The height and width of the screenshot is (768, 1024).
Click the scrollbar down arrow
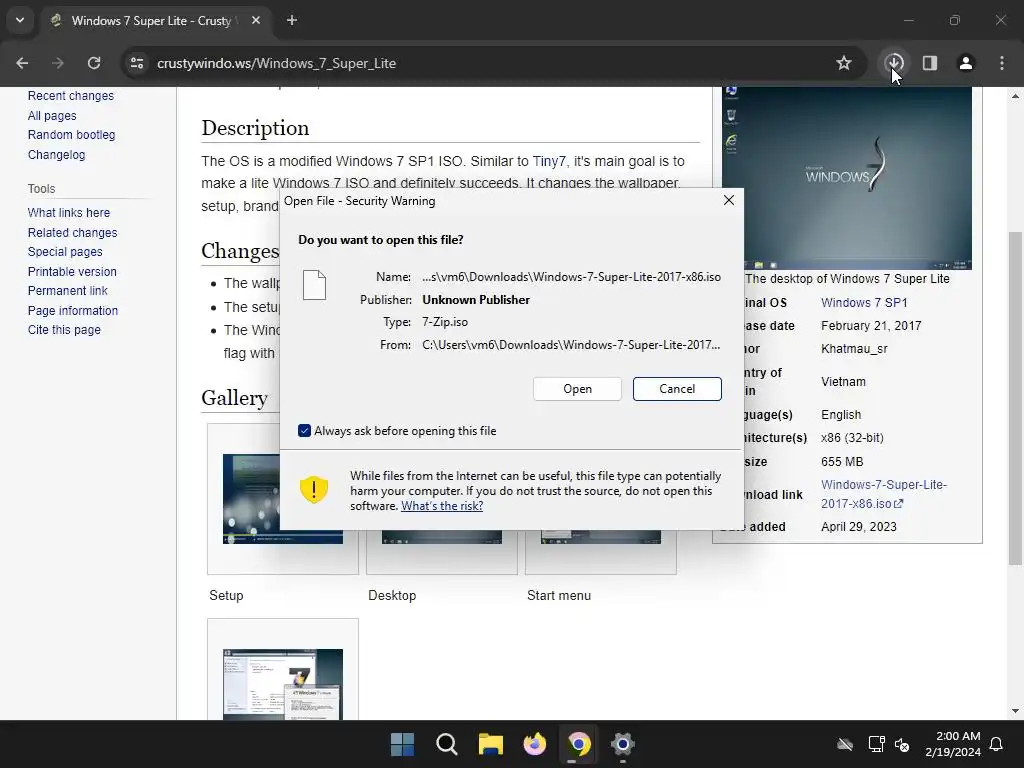tap(1015, 711)
